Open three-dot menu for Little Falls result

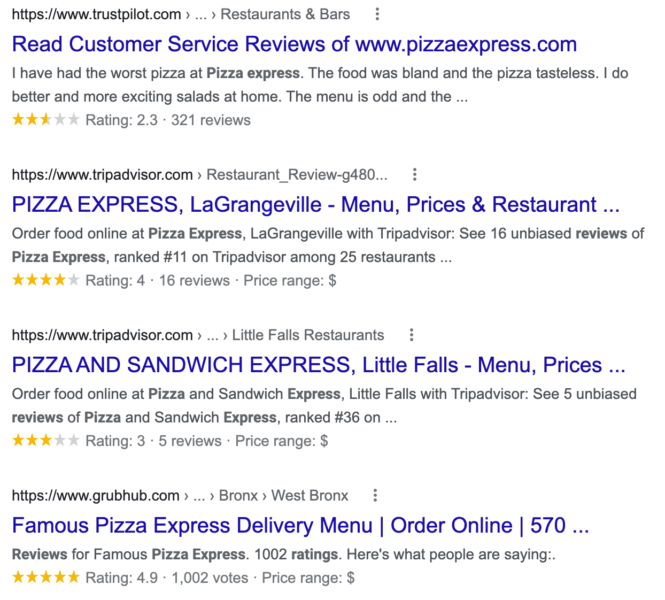pos(411,335)
